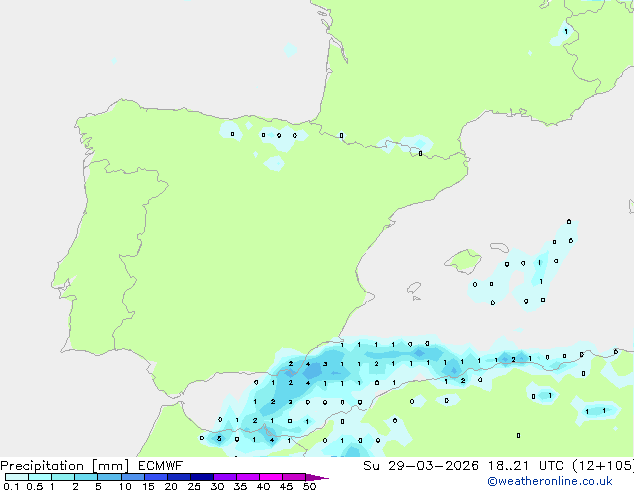
Task: Click the Mallorca island on the map
Action: click(463, 261)
